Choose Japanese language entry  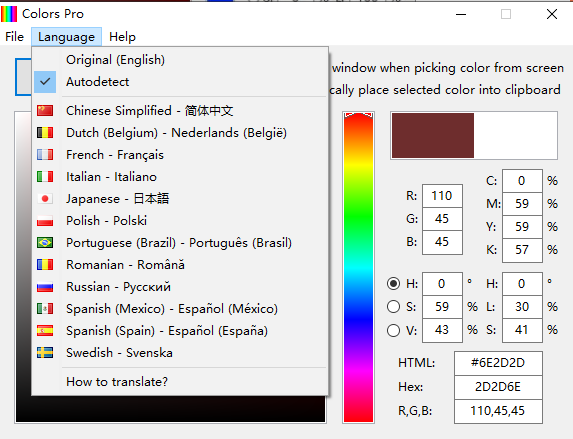coord(180,198)
